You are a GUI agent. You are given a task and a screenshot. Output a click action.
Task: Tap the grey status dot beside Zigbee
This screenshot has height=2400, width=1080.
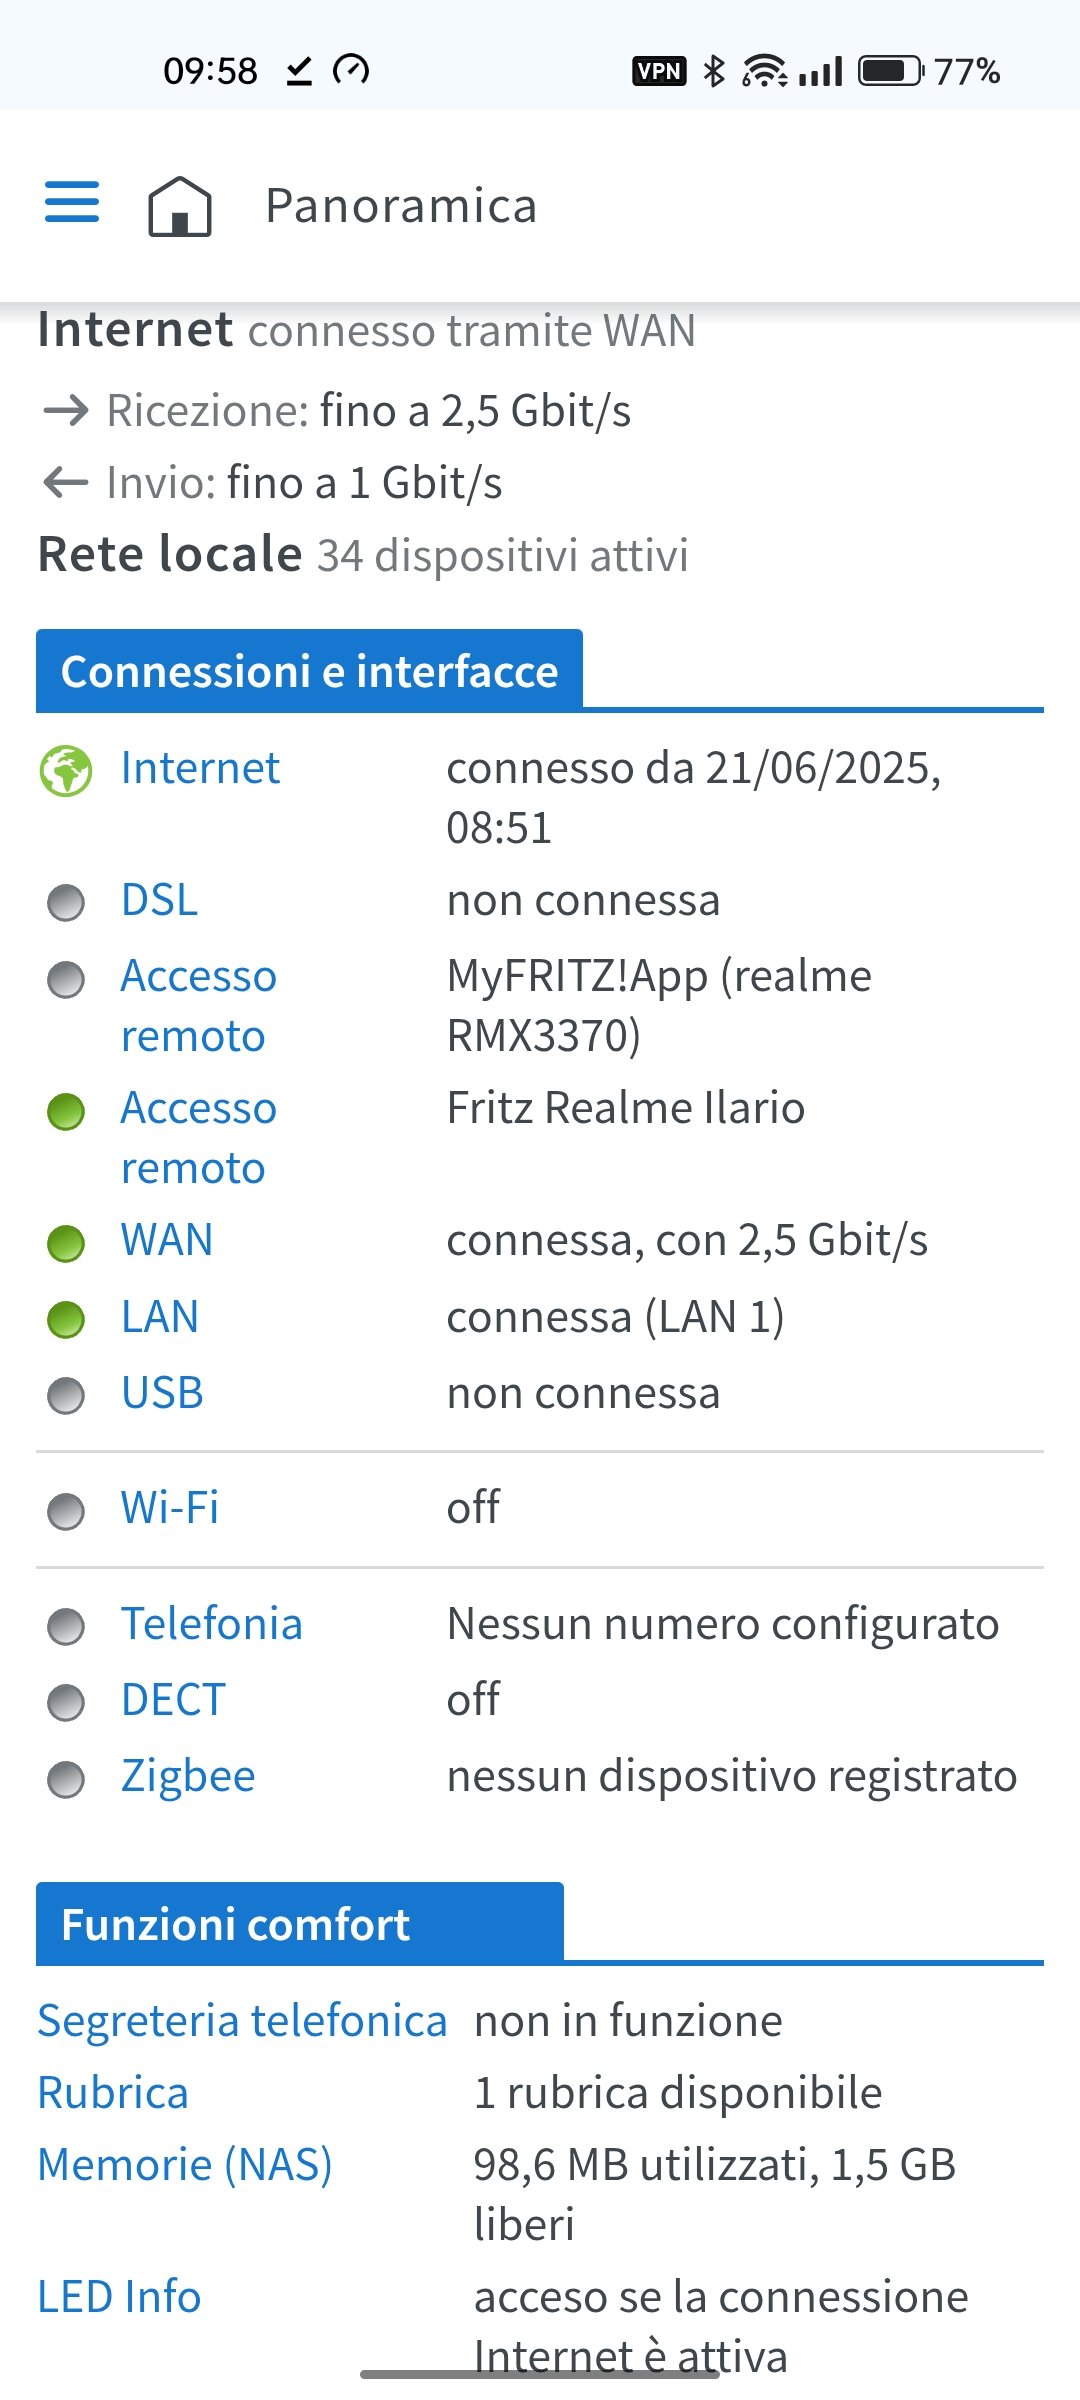[66, 1780]
